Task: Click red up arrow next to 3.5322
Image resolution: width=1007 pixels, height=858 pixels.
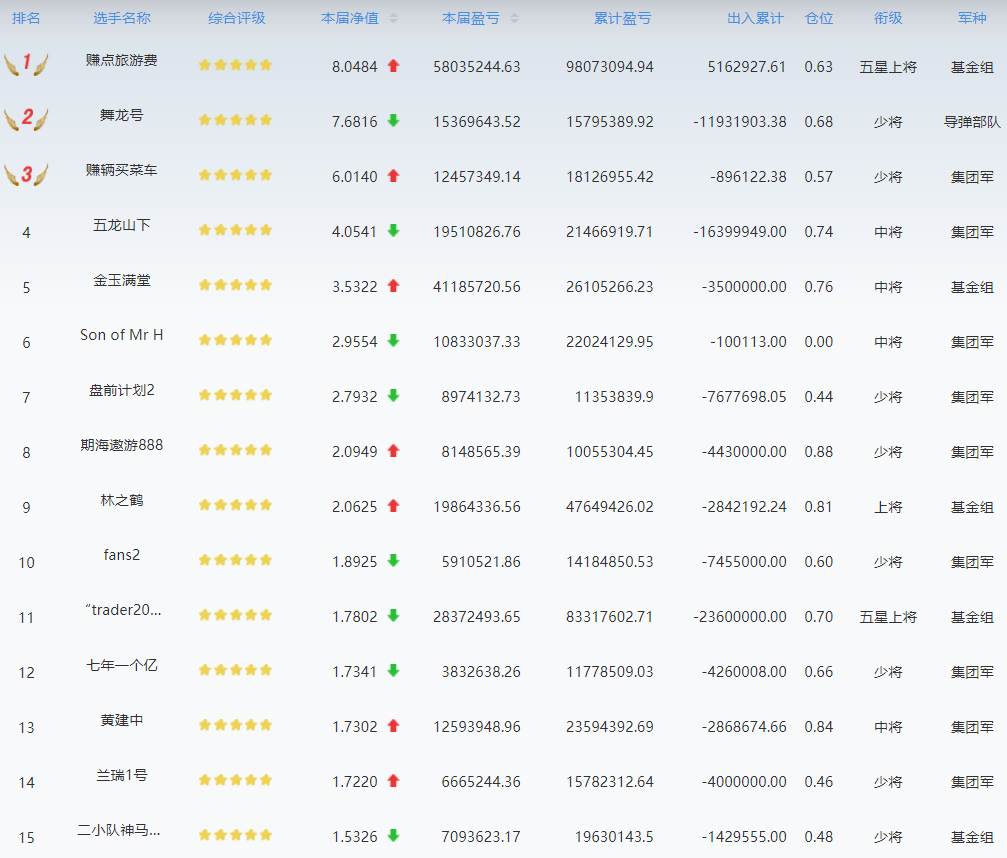Action: click(394, 286)
